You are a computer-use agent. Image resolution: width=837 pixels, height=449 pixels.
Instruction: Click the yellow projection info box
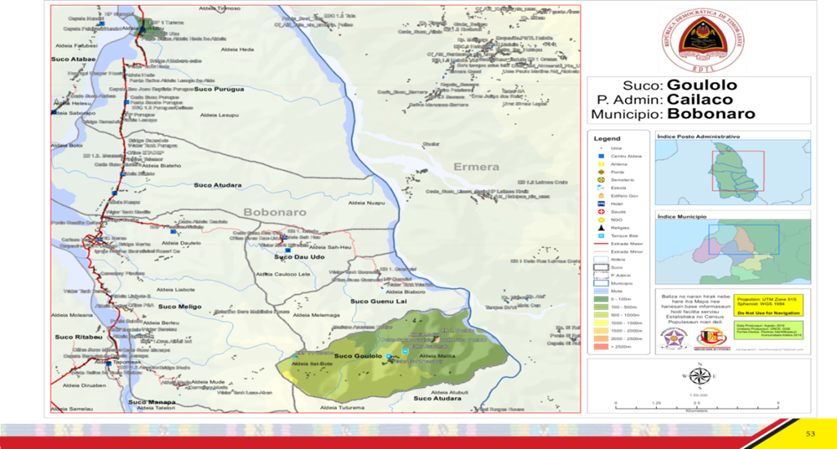coord(770,305)
